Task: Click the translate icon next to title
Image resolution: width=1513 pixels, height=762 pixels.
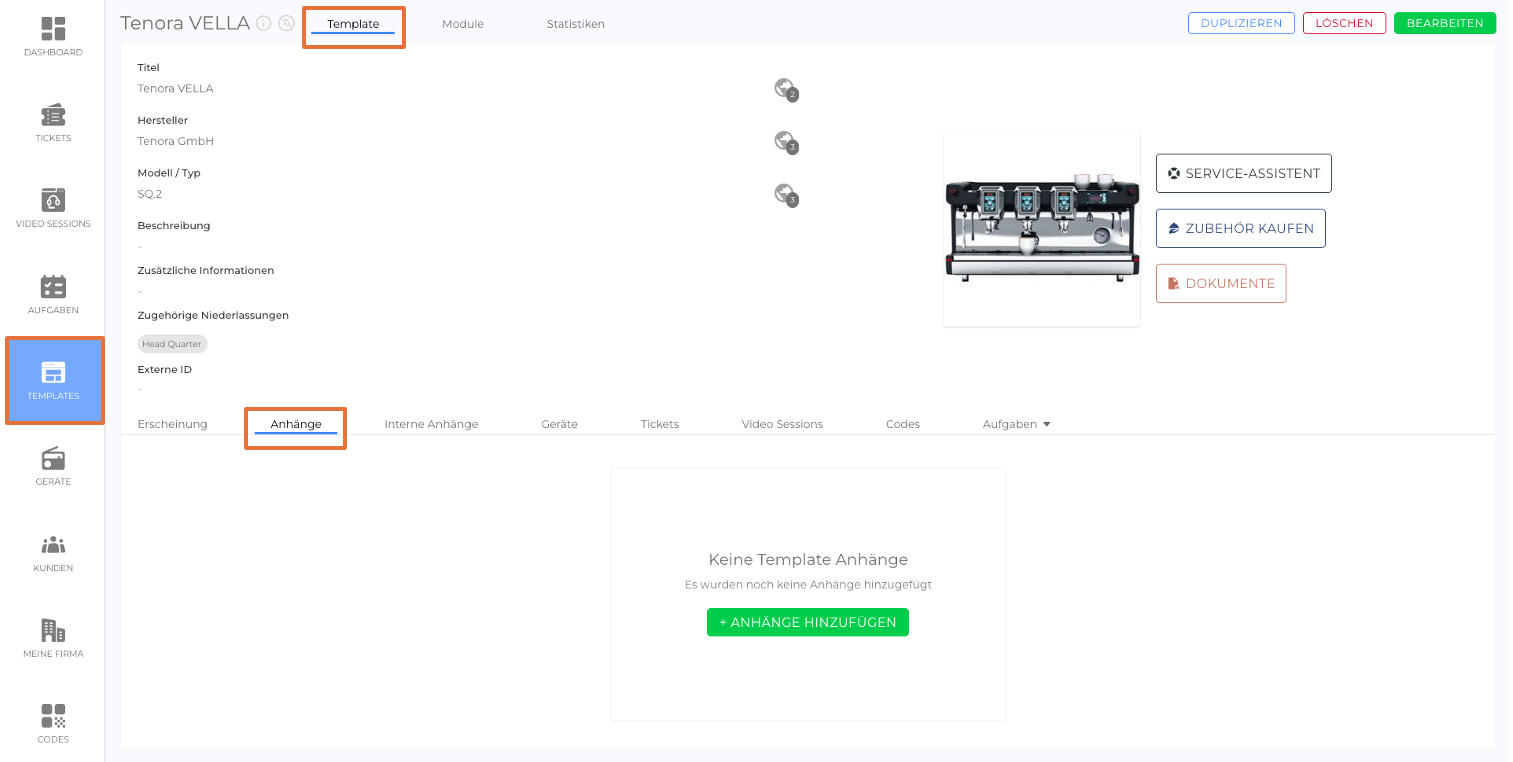Action: (287, 23)
